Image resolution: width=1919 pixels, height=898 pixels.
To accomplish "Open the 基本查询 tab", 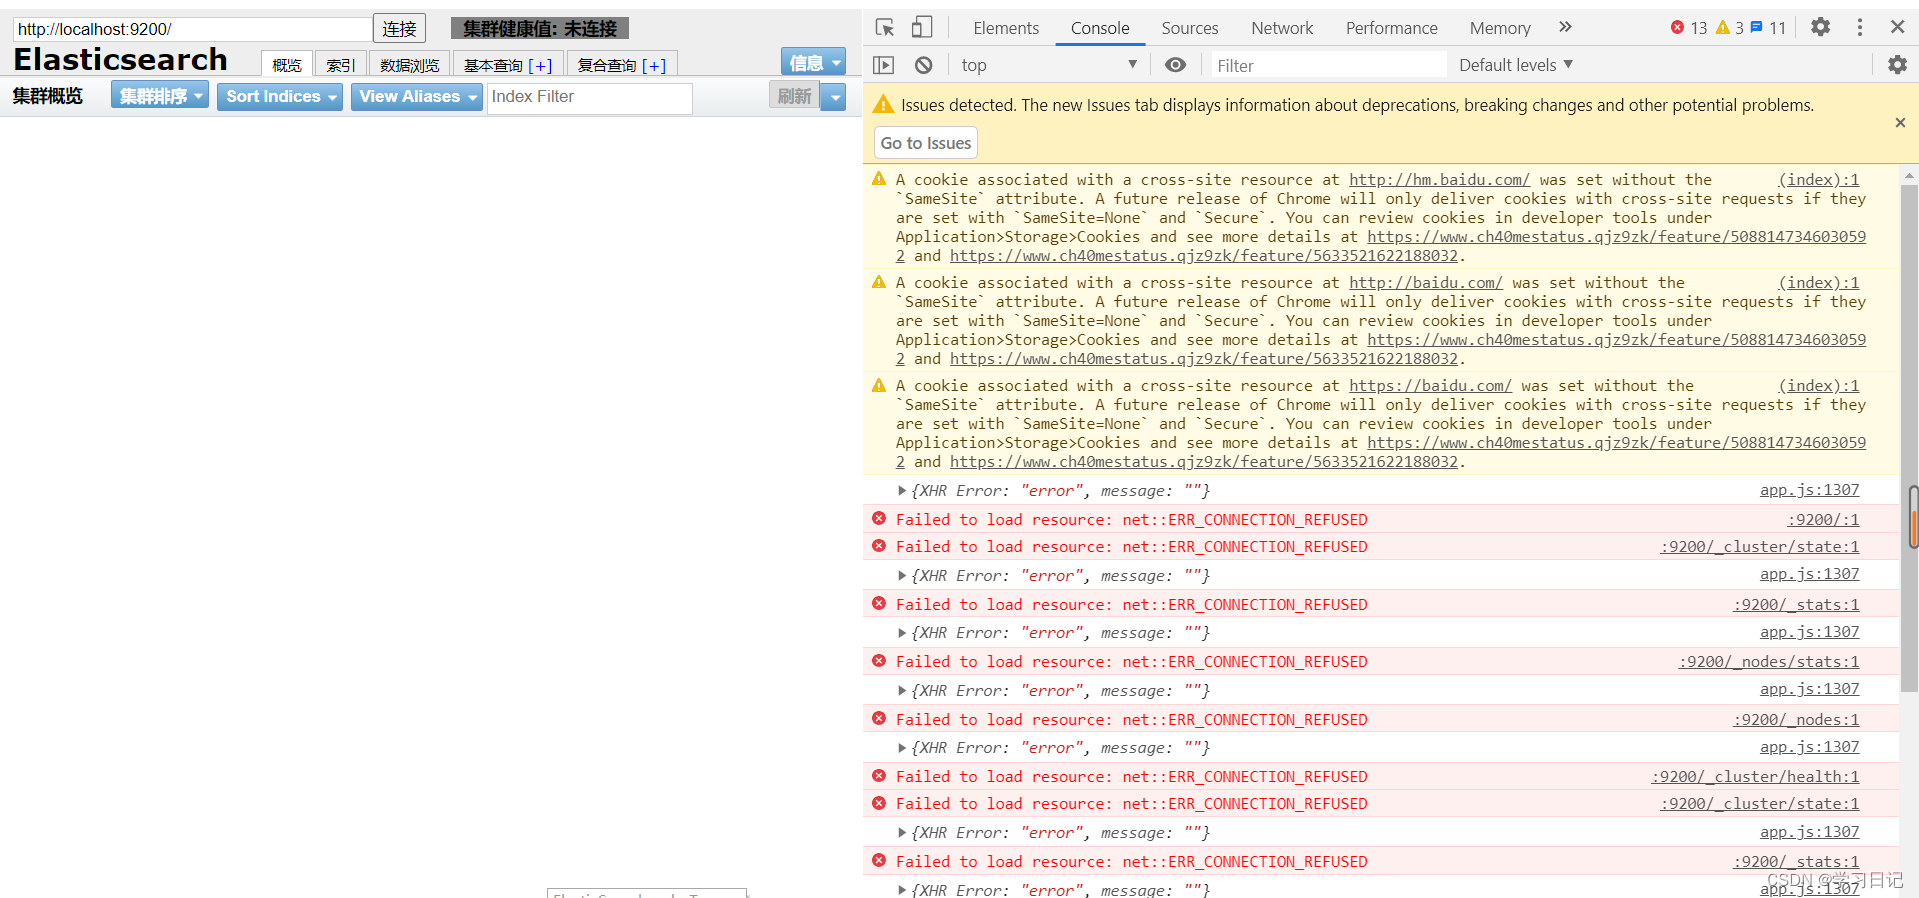I will pos(508,64).
